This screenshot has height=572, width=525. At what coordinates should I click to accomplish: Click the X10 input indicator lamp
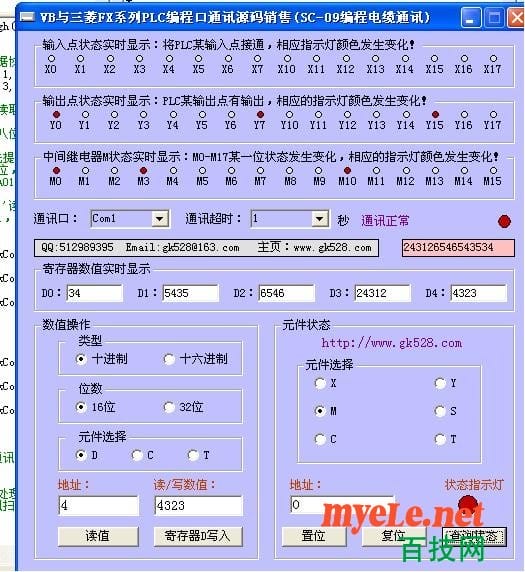coord(287,58)
